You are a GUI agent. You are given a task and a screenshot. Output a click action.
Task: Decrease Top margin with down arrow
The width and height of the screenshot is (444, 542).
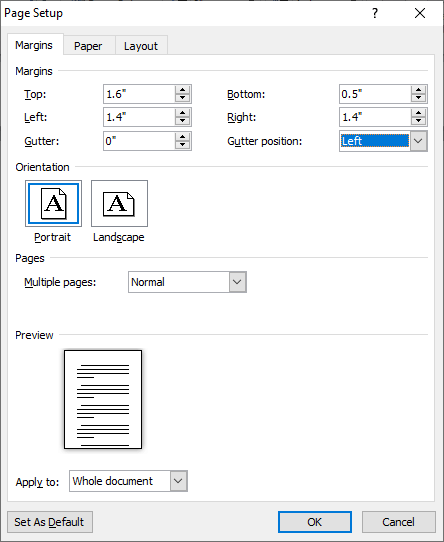click(183, 98)
